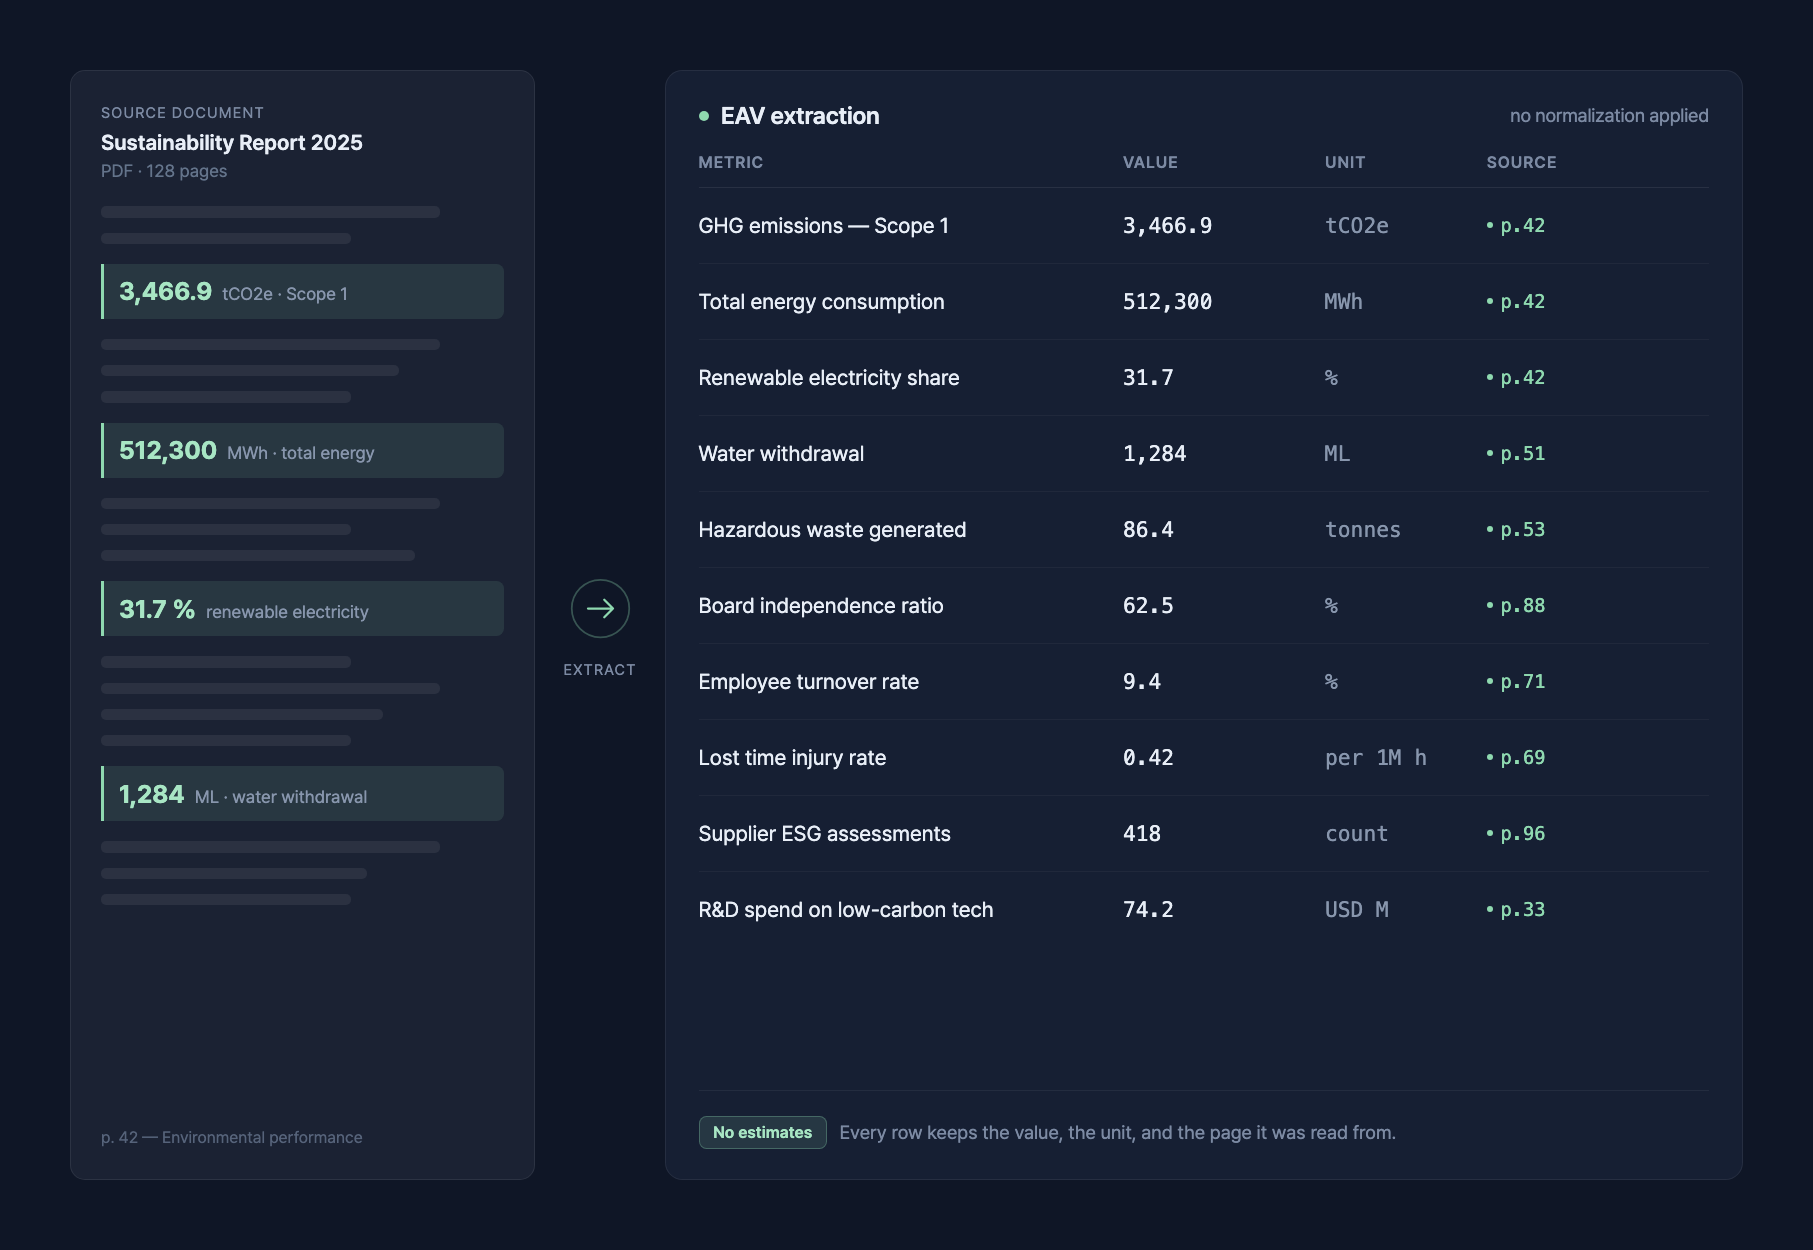Click the 74.2 R&D spend value
This screenshot has width=1813, height=1250.
tap(1148, 910)
